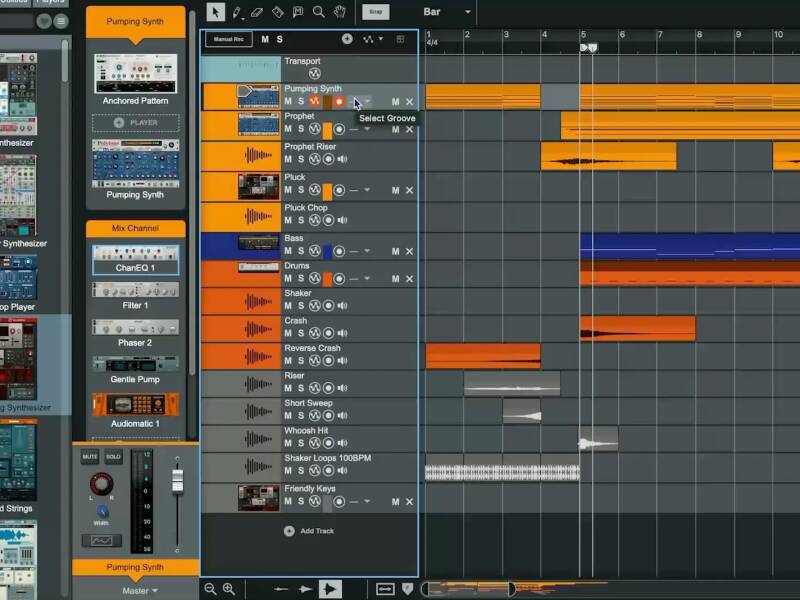This screenshot has height=600, width=800.
Task: Open groove dropdown on Pluck track
Action: pyautogui.click(x=367, y=190)
